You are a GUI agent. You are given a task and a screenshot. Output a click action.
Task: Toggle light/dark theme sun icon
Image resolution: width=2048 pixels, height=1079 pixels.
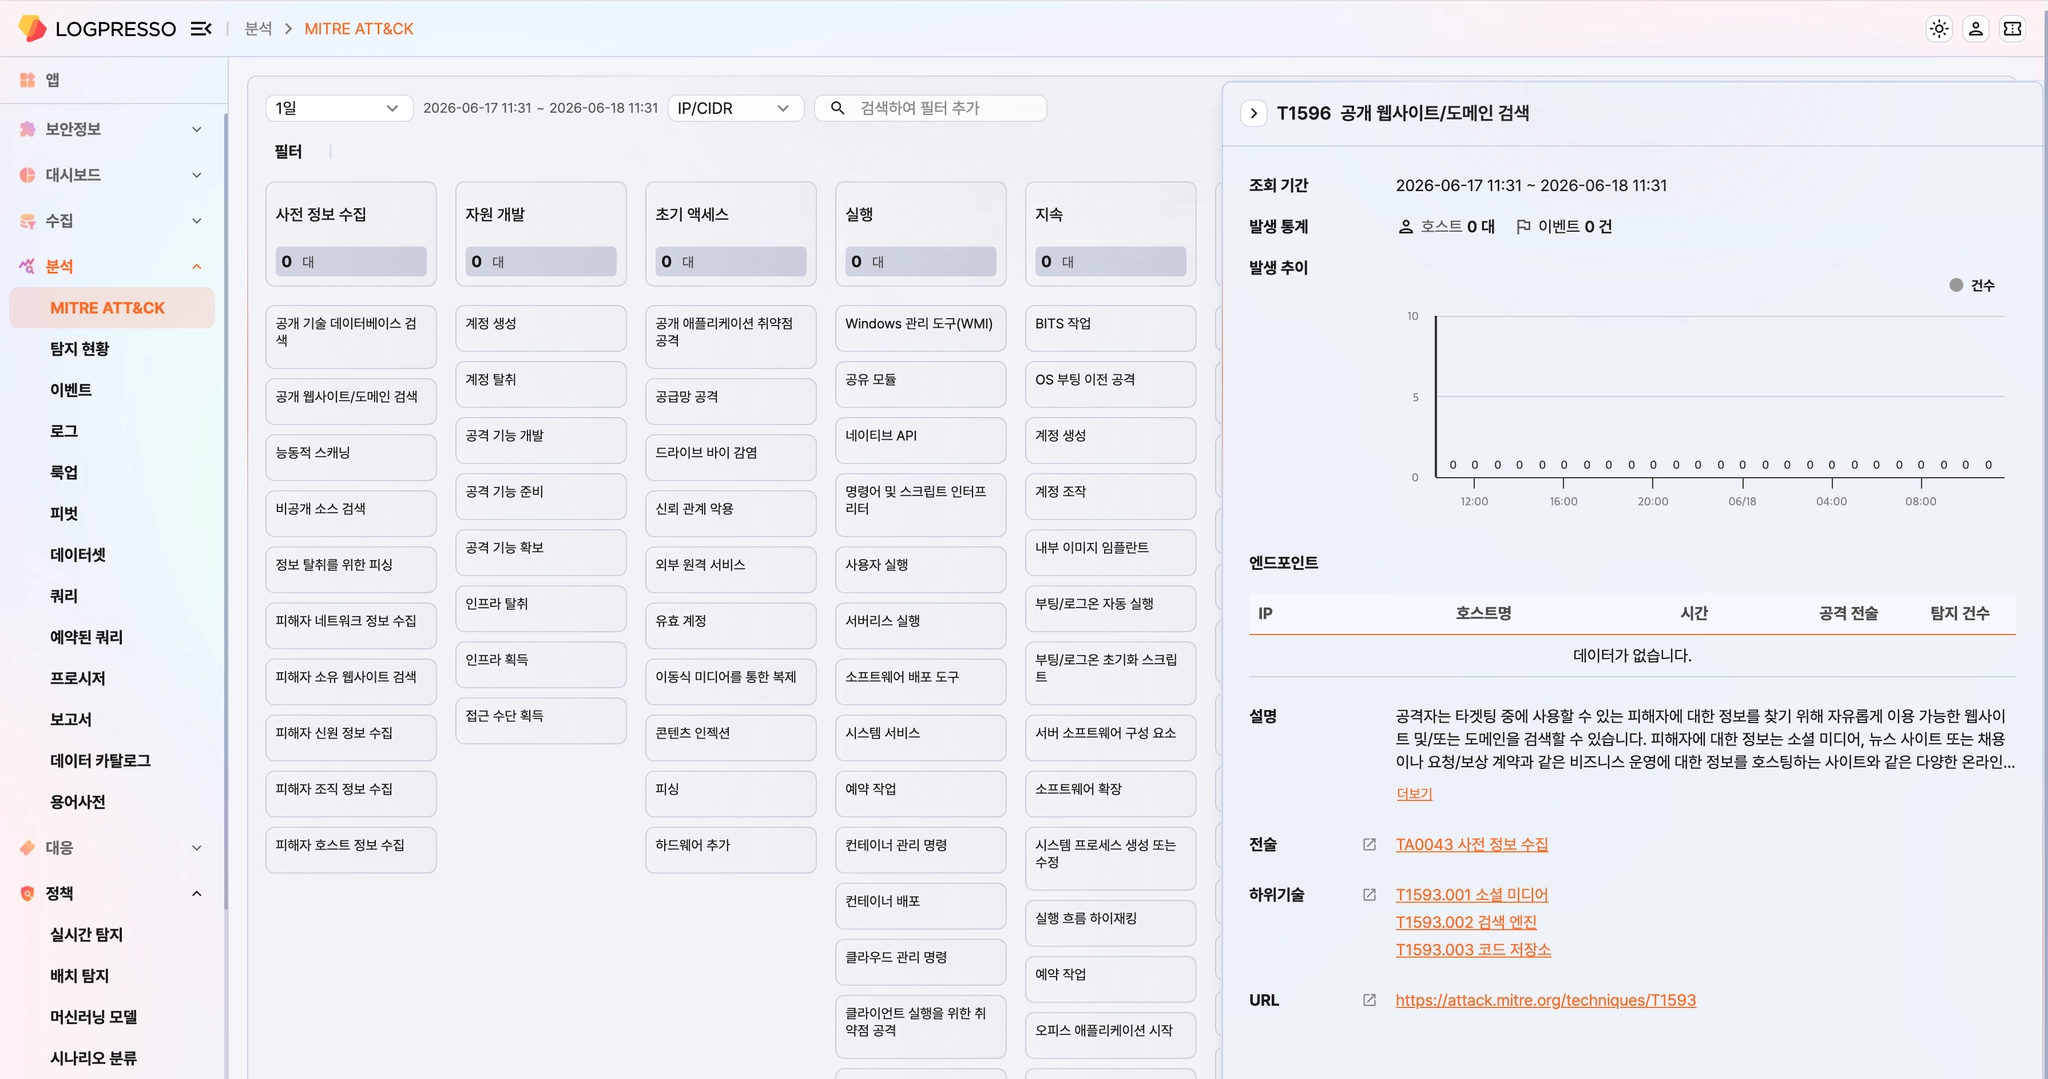(x=1939, y=29)
